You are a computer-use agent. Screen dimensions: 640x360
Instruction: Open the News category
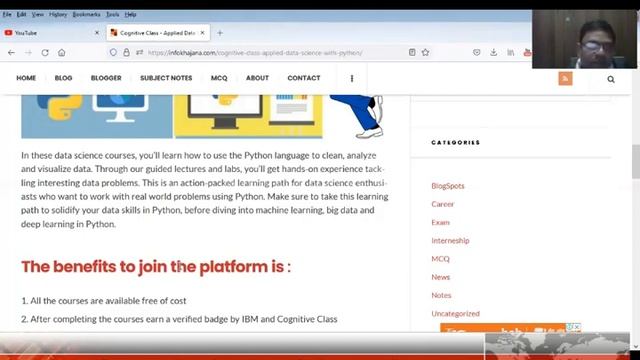pos(440,277)
